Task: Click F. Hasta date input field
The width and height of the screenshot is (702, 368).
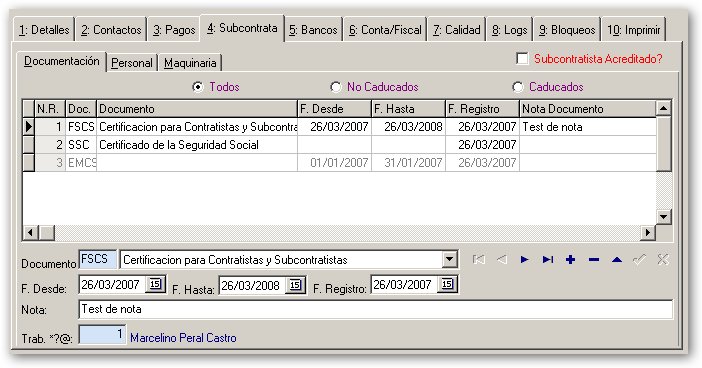Action: (253, 285)
